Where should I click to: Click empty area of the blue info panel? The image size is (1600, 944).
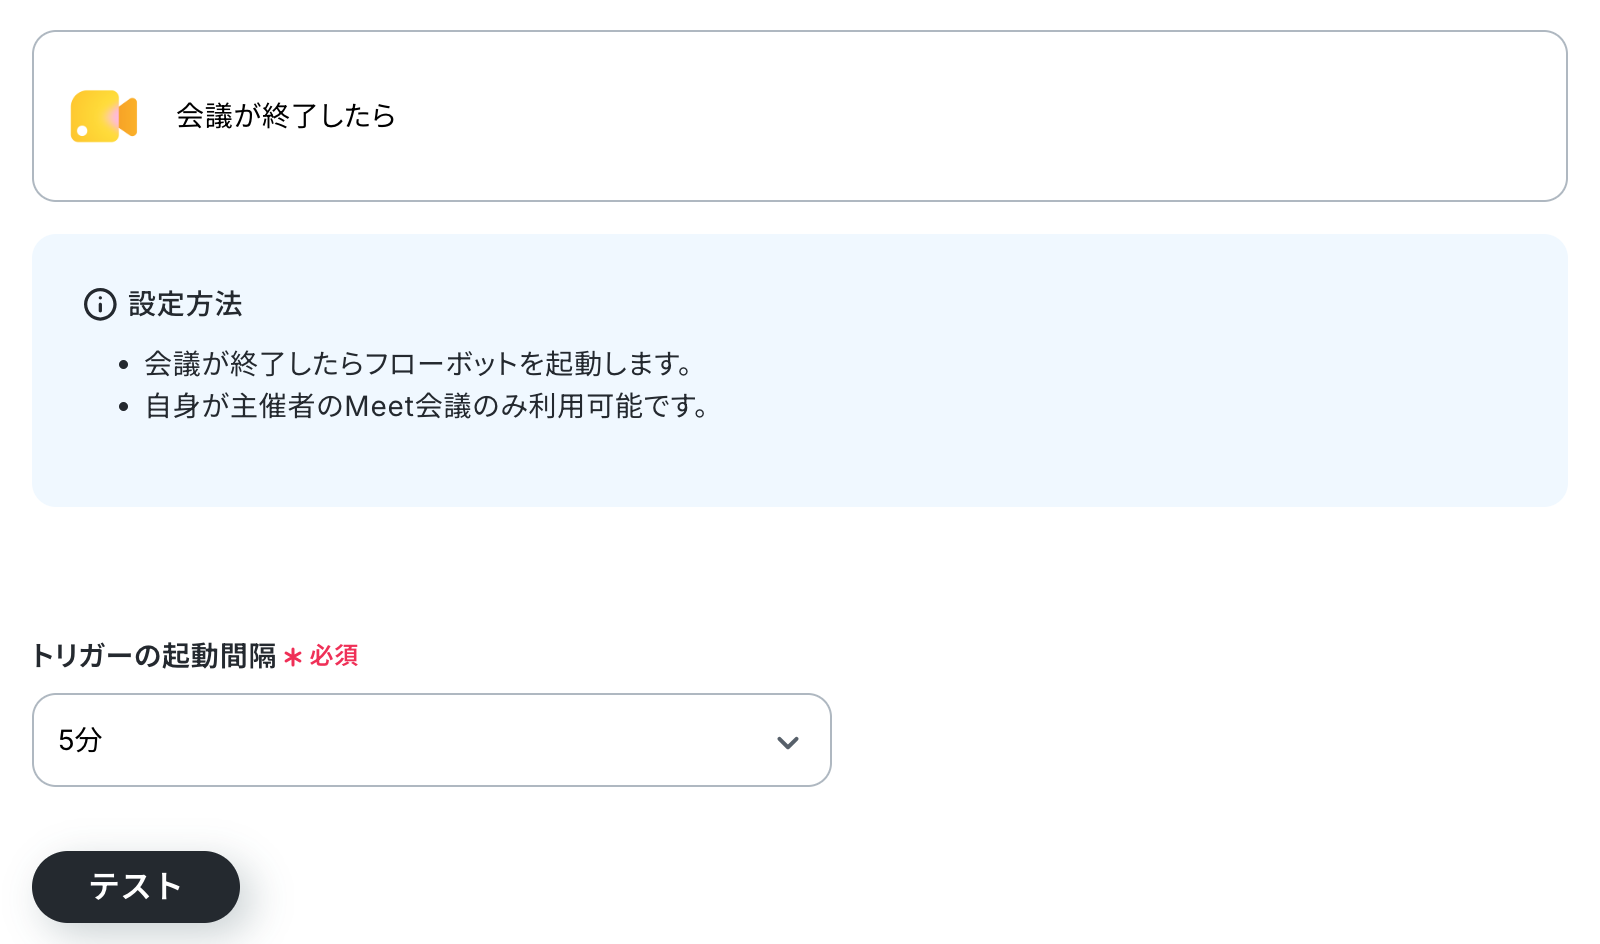[x=1100, y=400]
